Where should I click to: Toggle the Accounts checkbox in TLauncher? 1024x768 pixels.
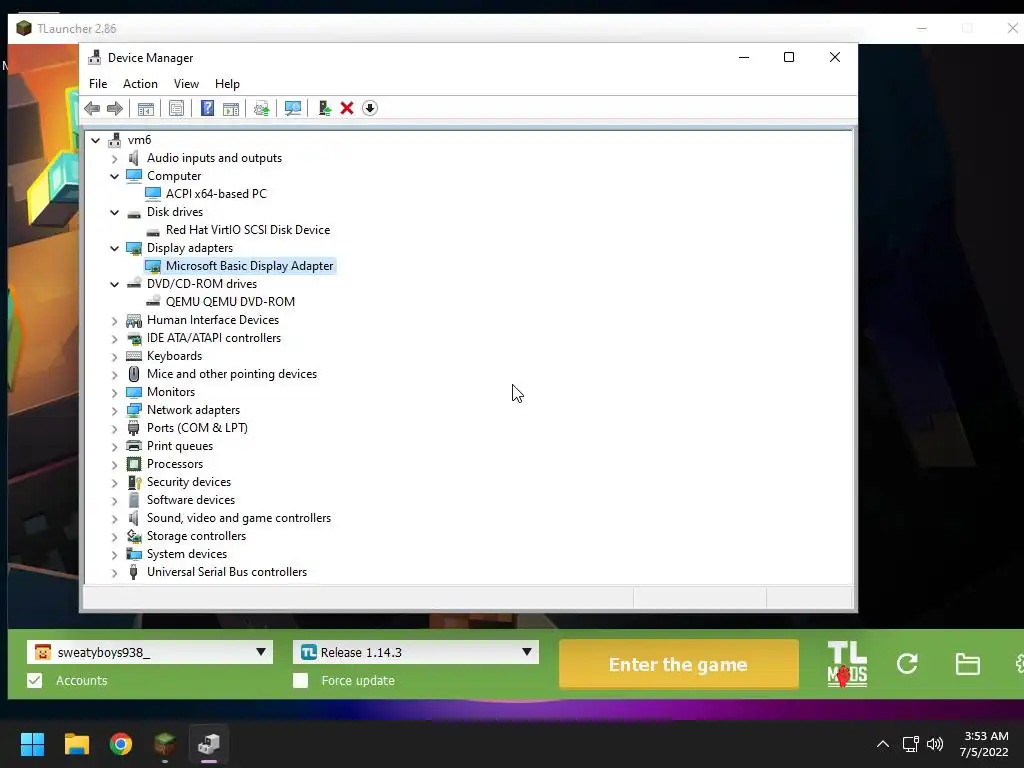coord(35,680)
